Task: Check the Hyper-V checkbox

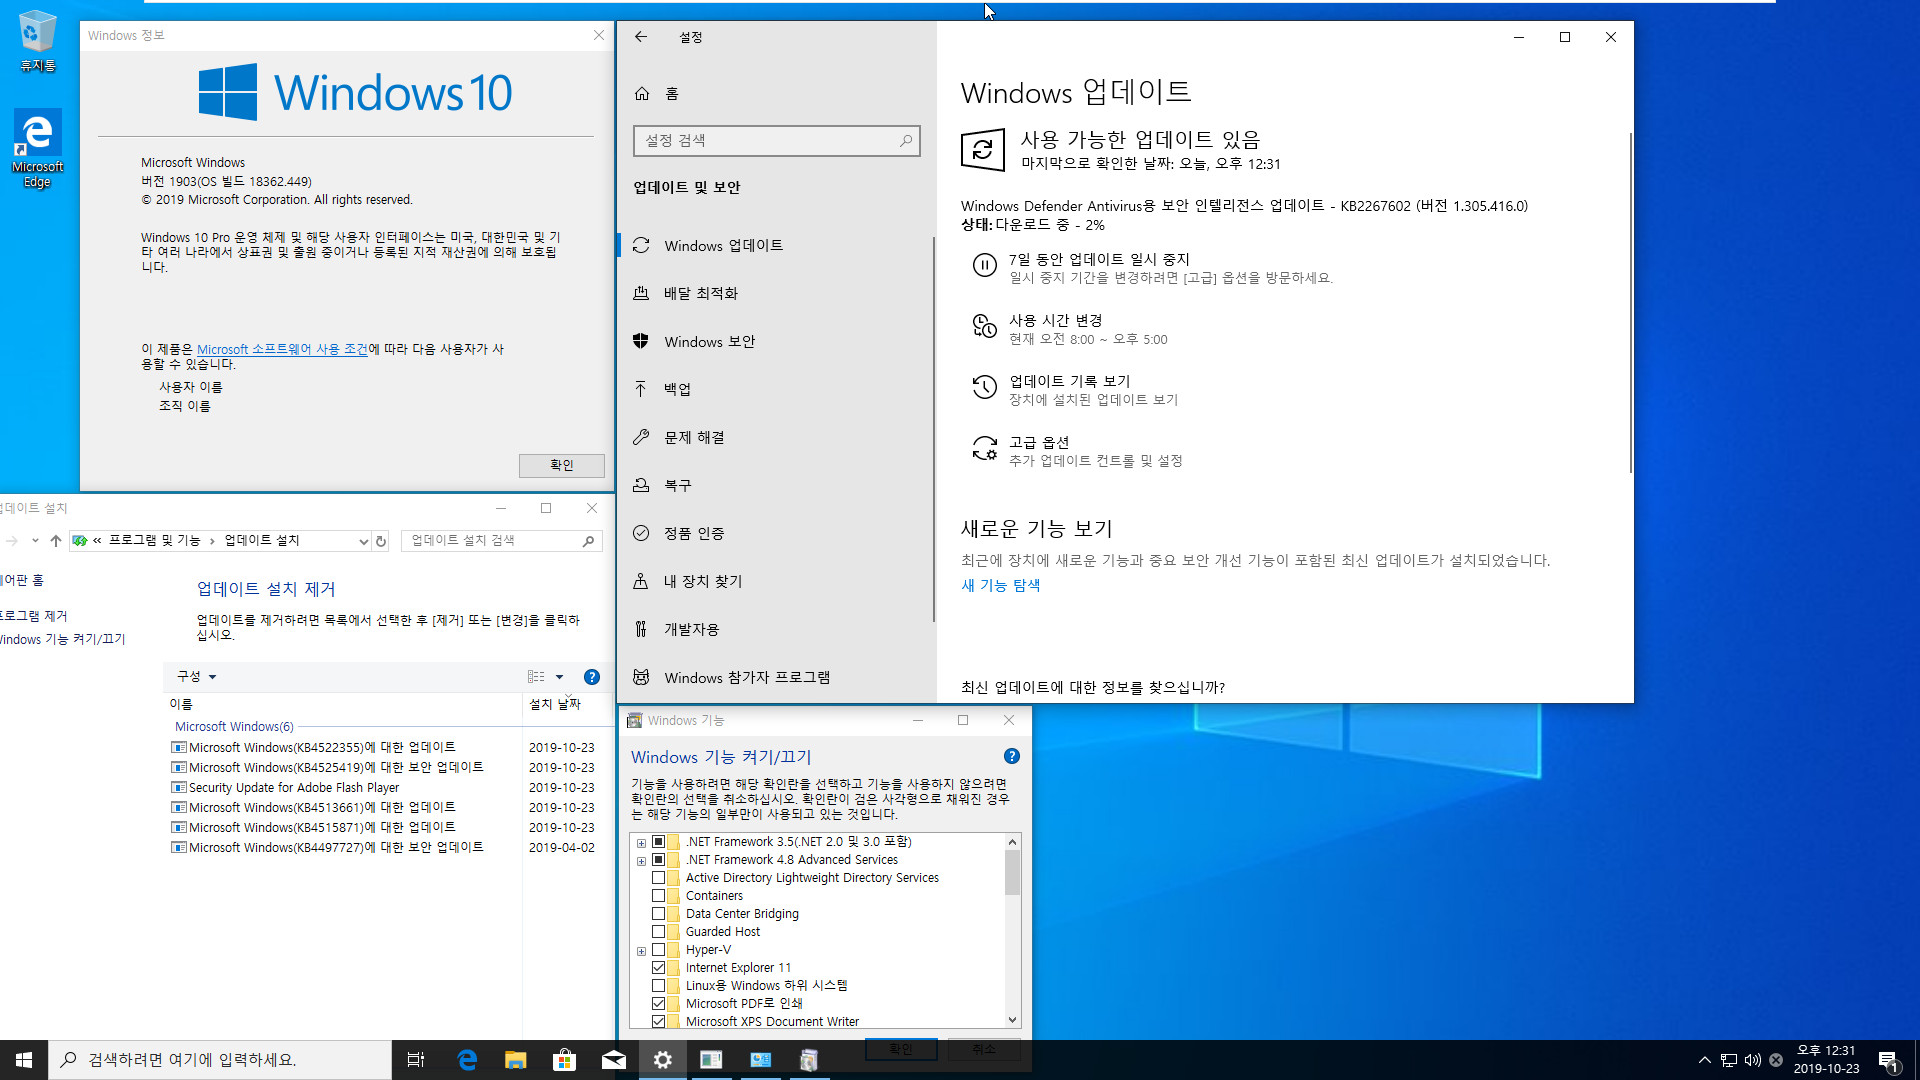Action: tap(658, 950)
